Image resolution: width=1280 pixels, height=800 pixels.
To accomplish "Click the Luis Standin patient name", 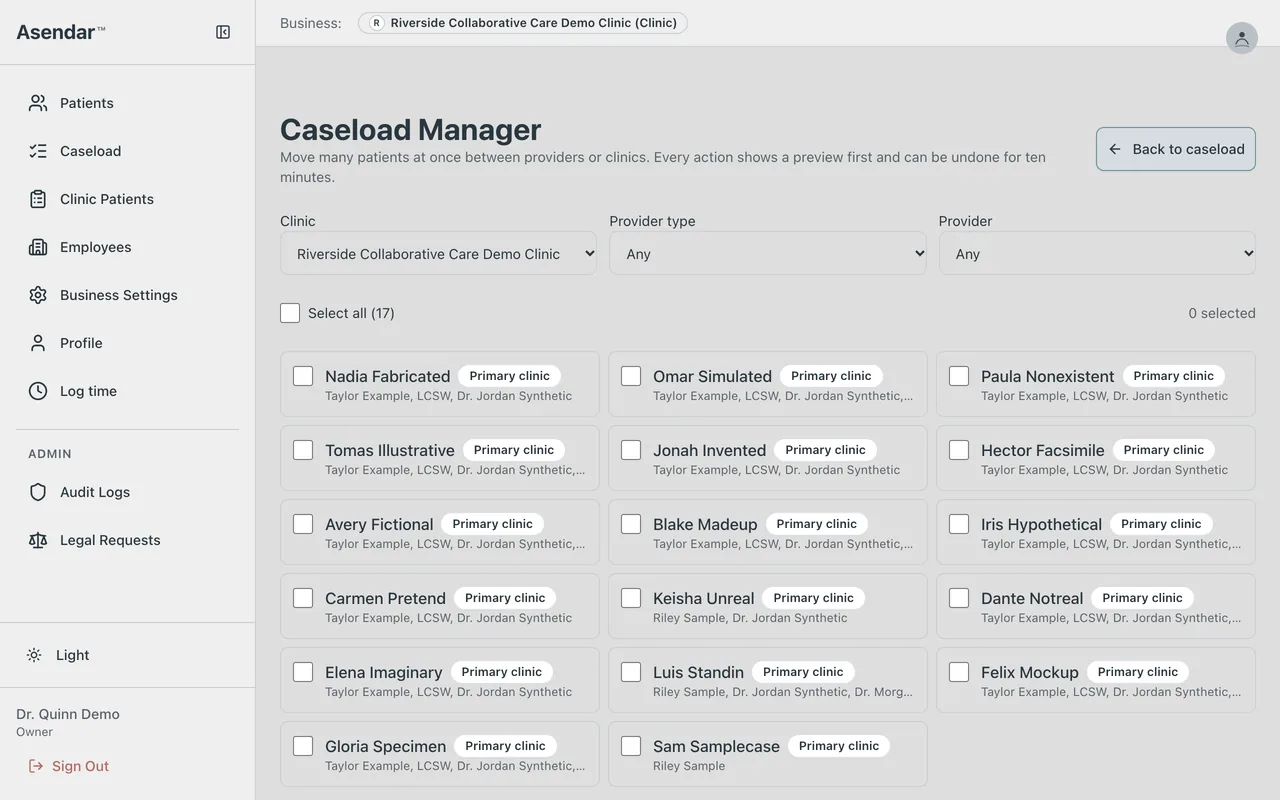I will point(699,672).
